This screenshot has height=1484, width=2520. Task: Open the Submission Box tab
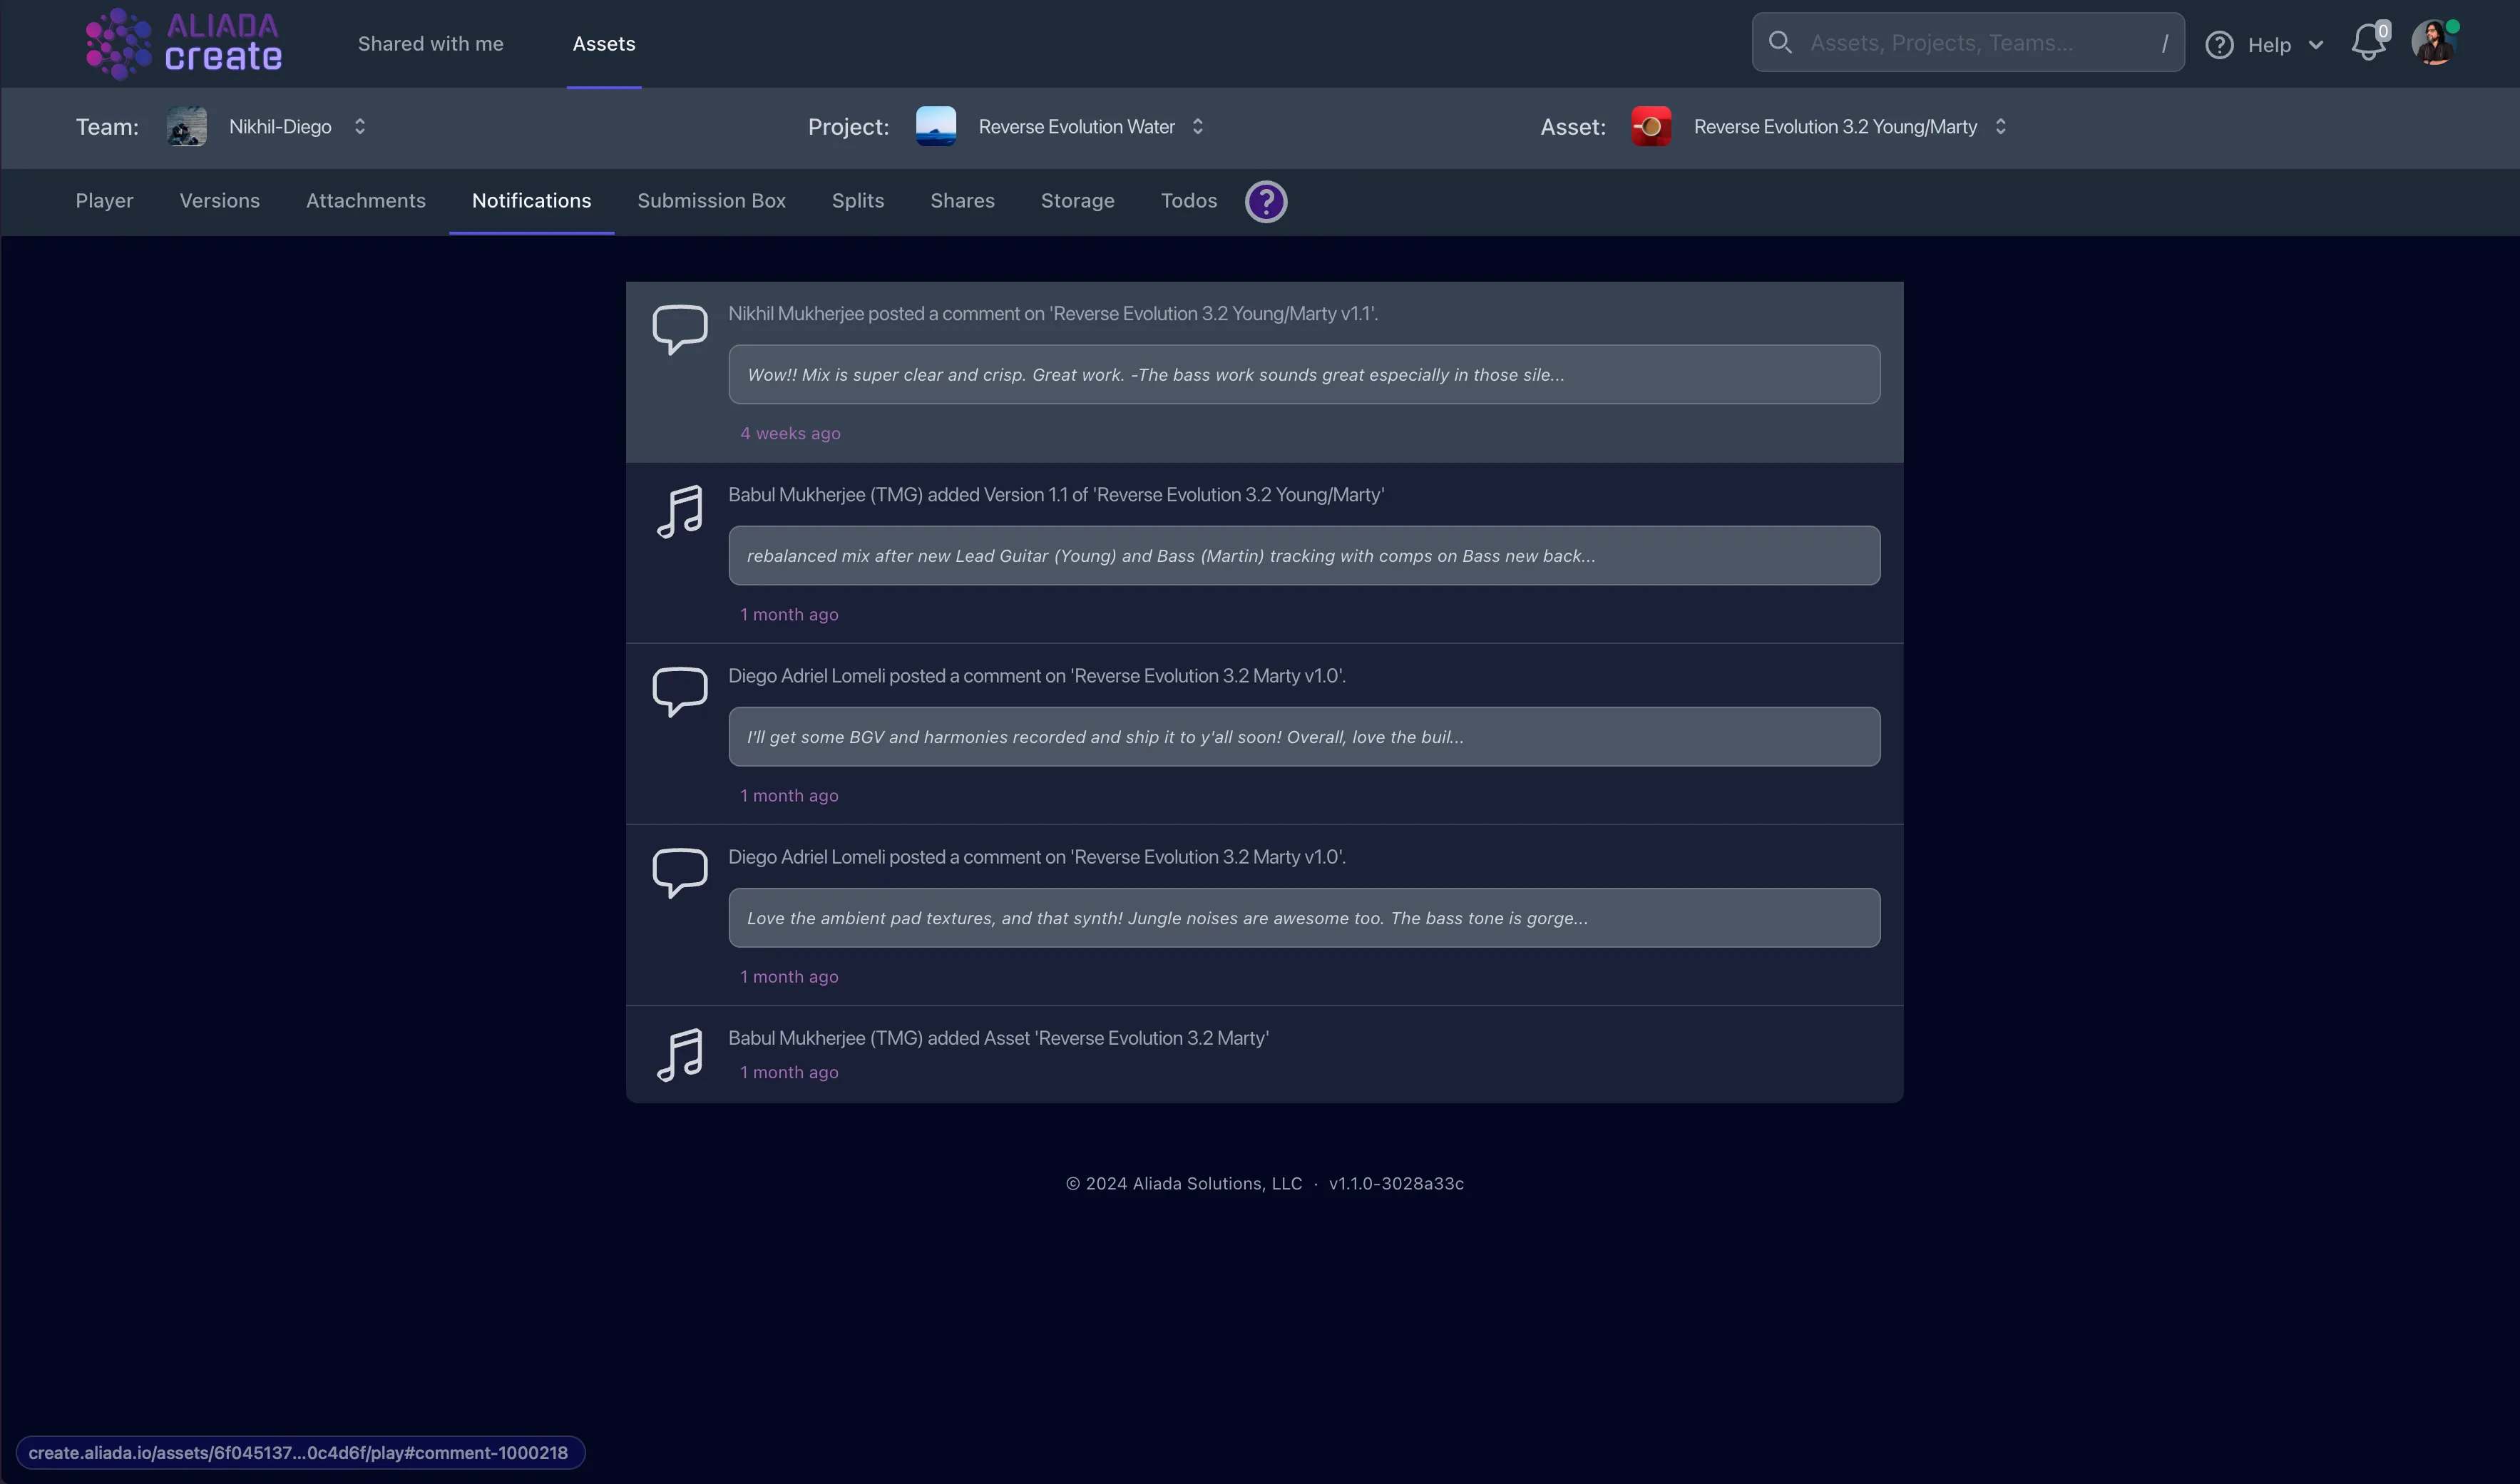click(711, 201)
